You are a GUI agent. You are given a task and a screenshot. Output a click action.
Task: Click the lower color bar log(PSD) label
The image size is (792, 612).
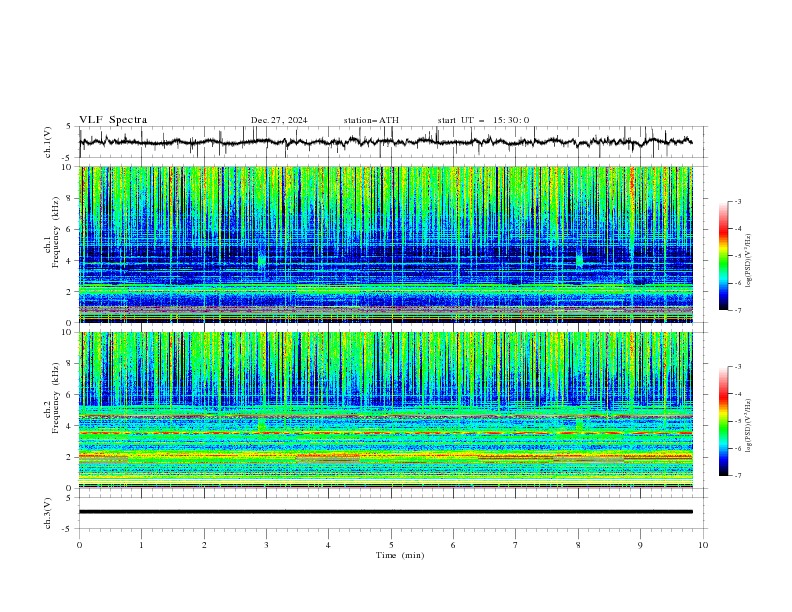[x=749, y=426]
